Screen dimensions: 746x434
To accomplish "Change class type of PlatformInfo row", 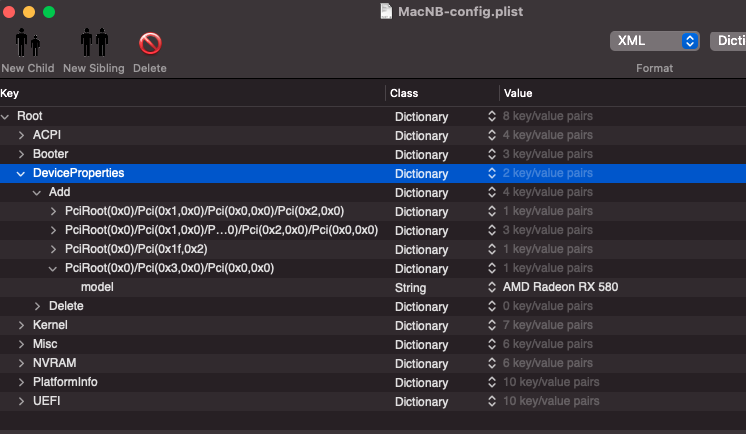I will coord(492,383).
